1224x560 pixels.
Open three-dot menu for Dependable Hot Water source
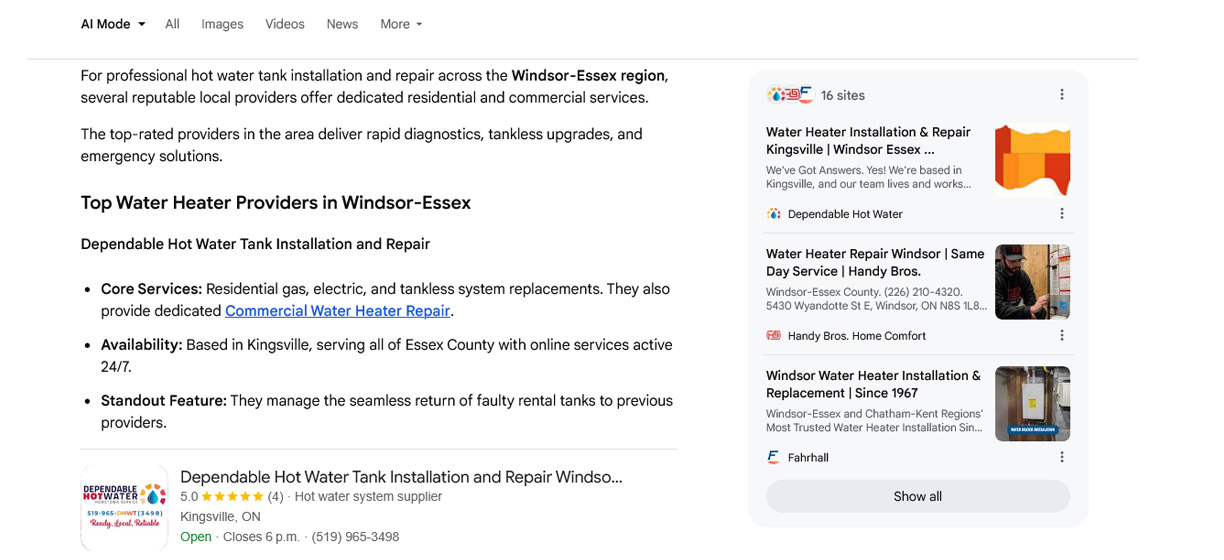(1061, 214)
